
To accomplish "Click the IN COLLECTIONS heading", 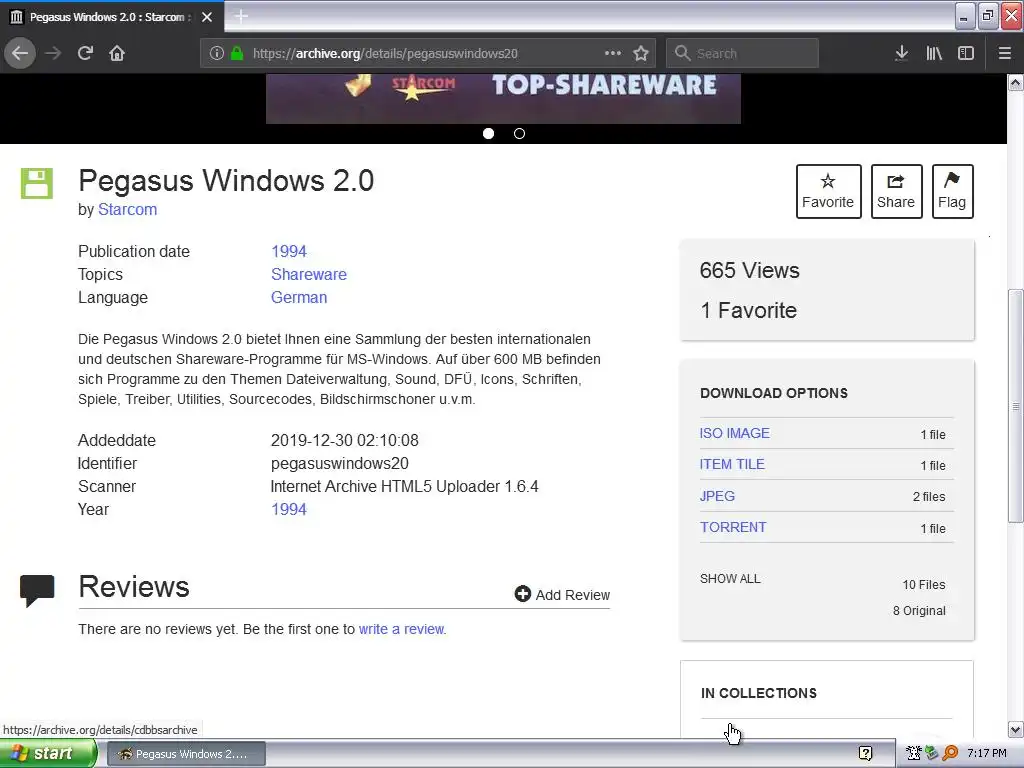I will [759, 693].
